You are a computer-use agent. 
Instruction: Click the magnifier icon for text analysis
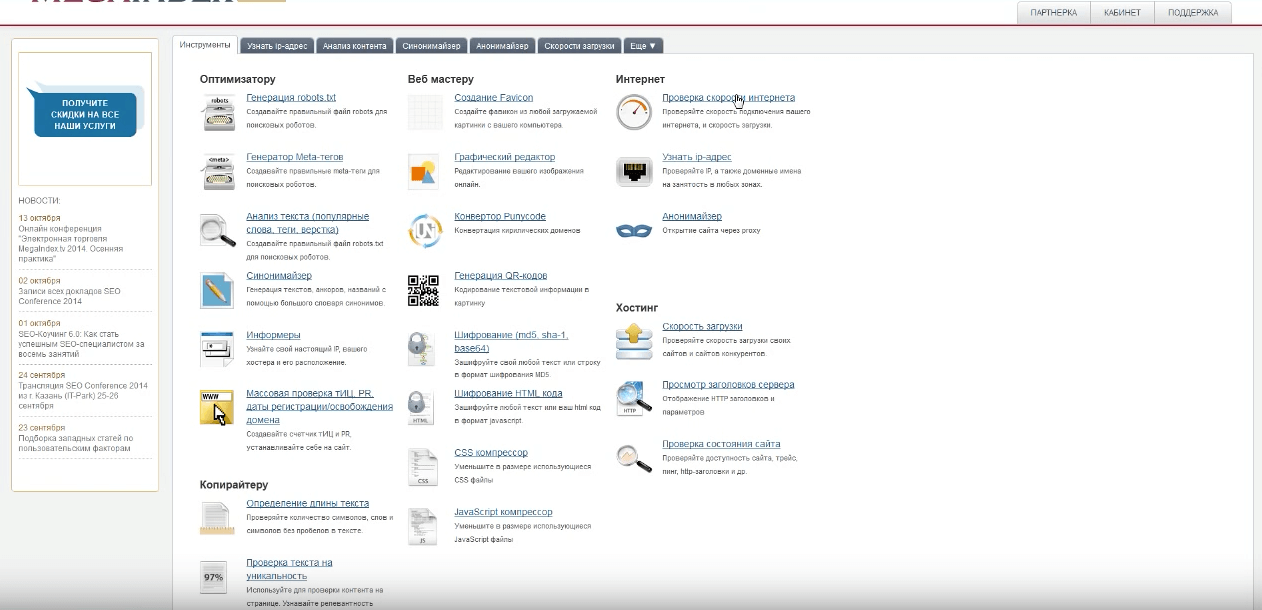217,231
